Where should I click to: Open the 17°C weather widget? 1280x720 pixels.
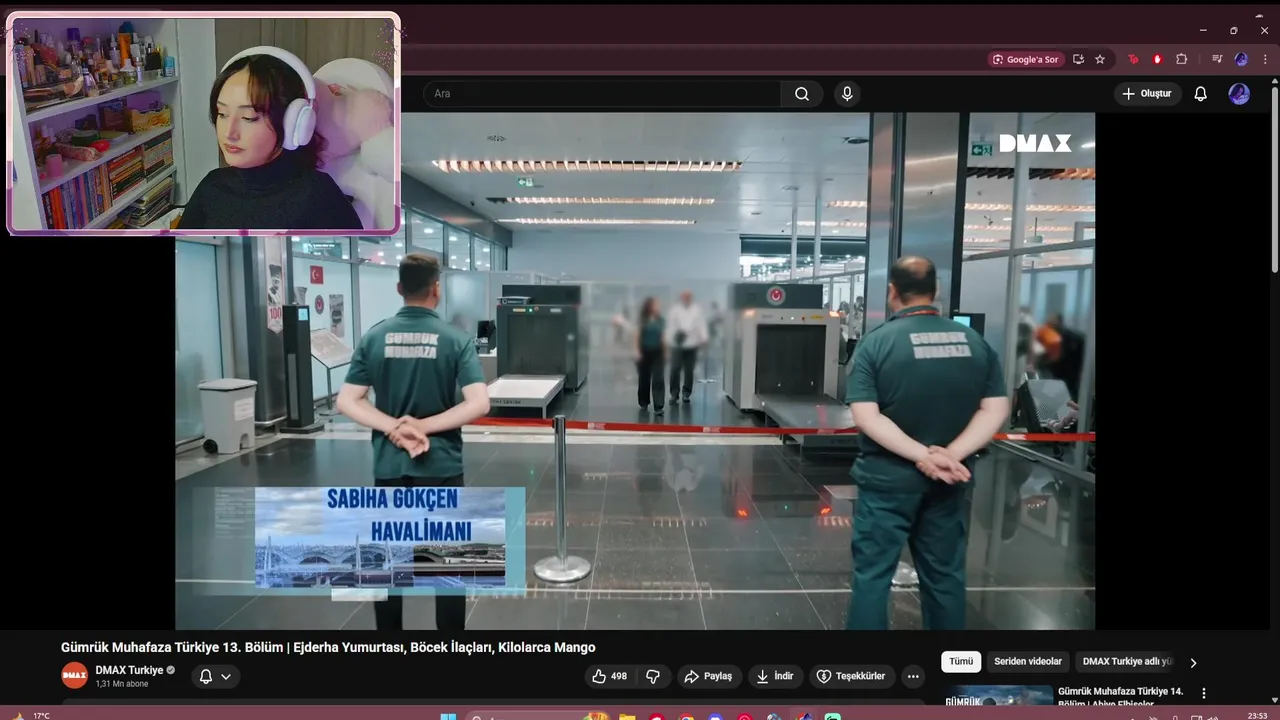tap(32, 715)
